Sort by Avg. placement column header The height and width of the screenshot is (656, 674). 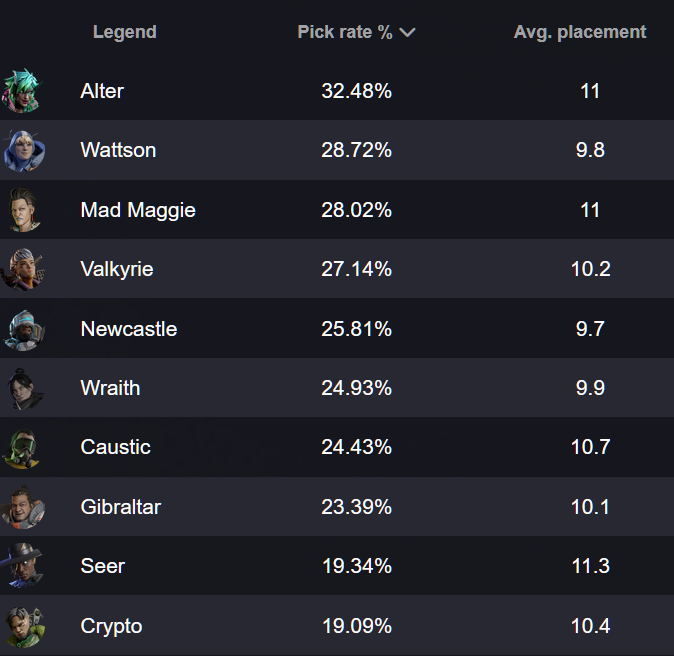tap(580, 32)
